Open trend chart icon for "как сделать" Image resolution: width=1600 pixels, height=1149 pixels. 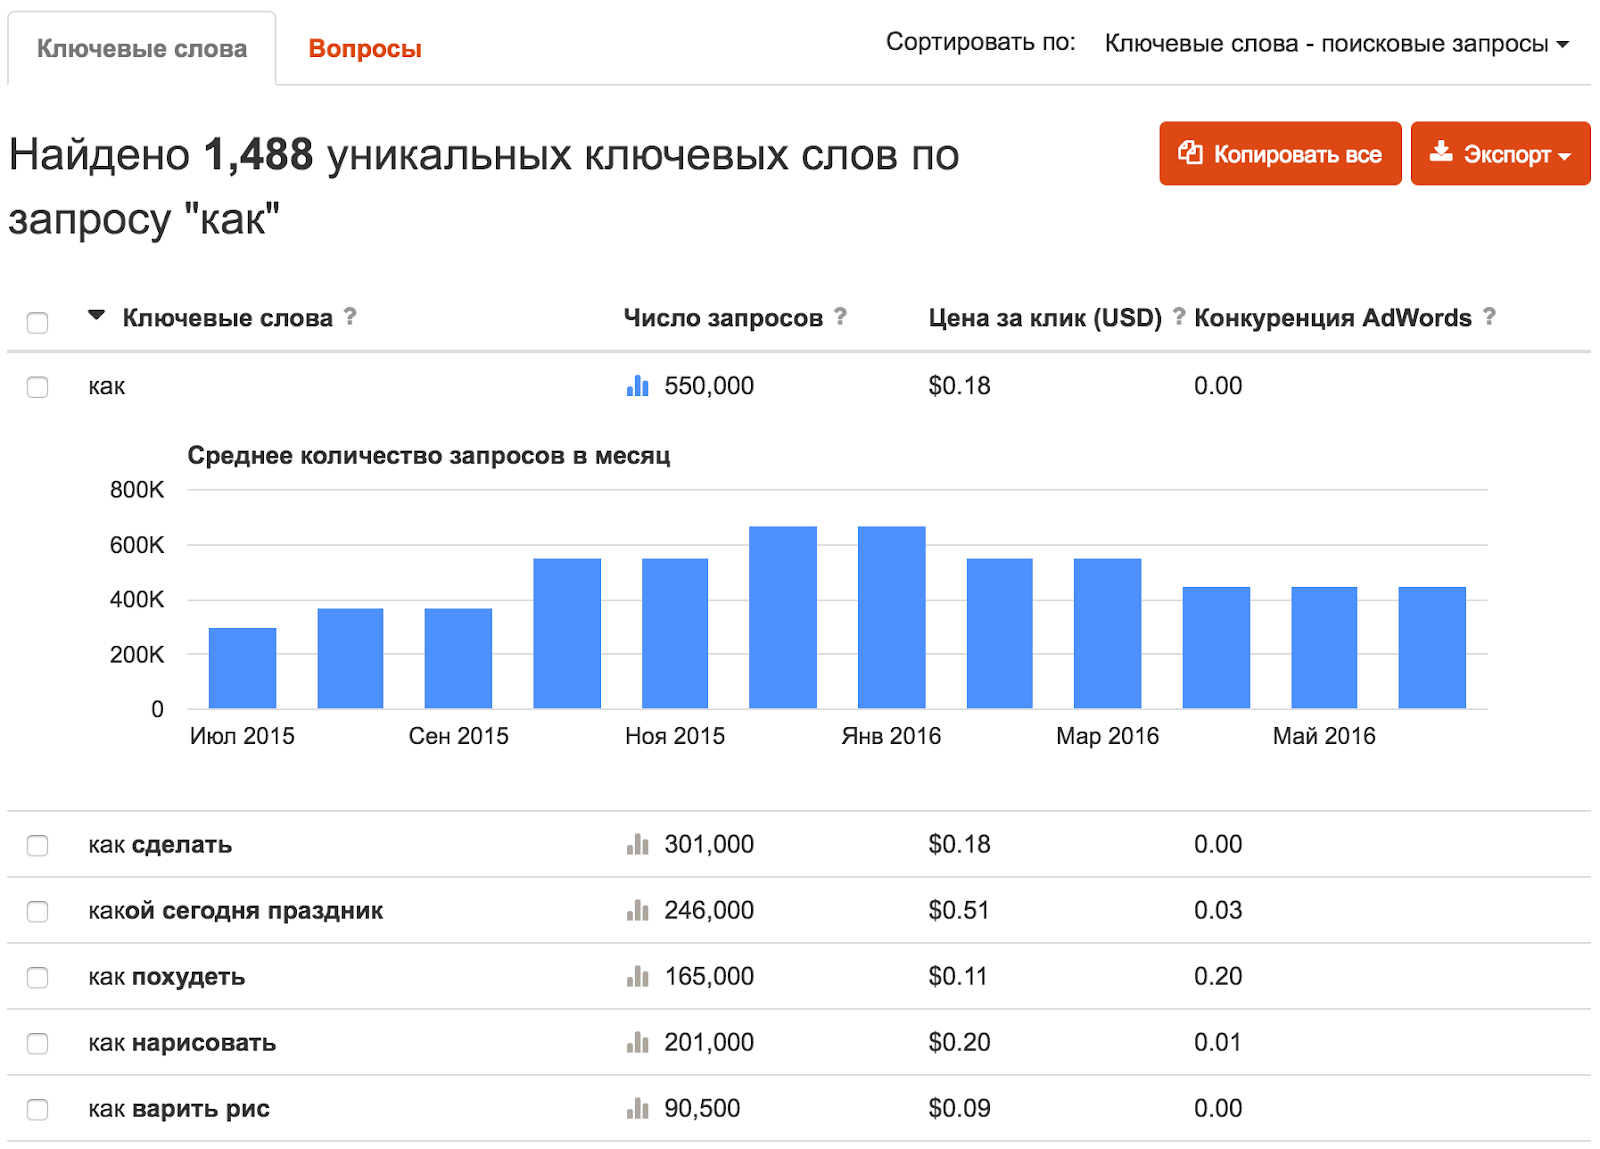(637, 845)
